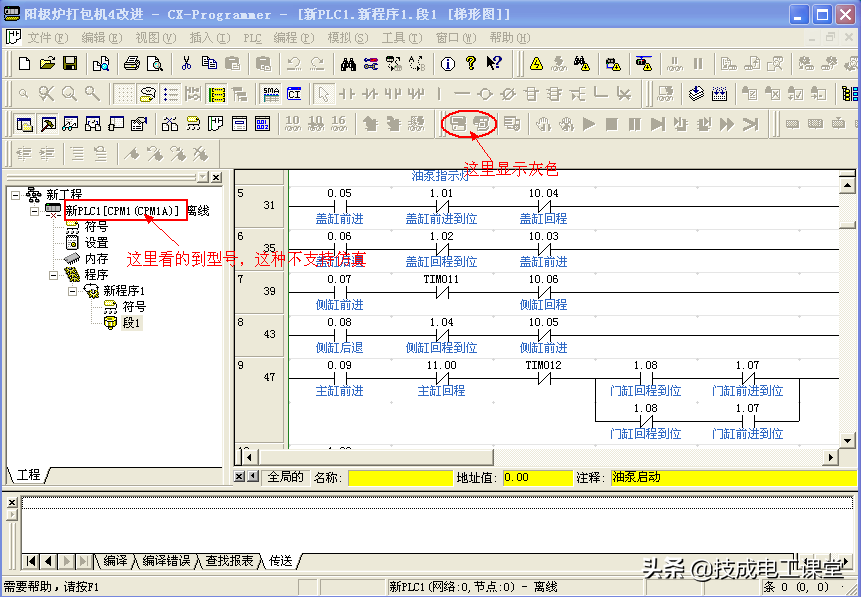Toggle rung annotation list icon
The width and height of the screenshot is (861, 597).
point(171,94)
